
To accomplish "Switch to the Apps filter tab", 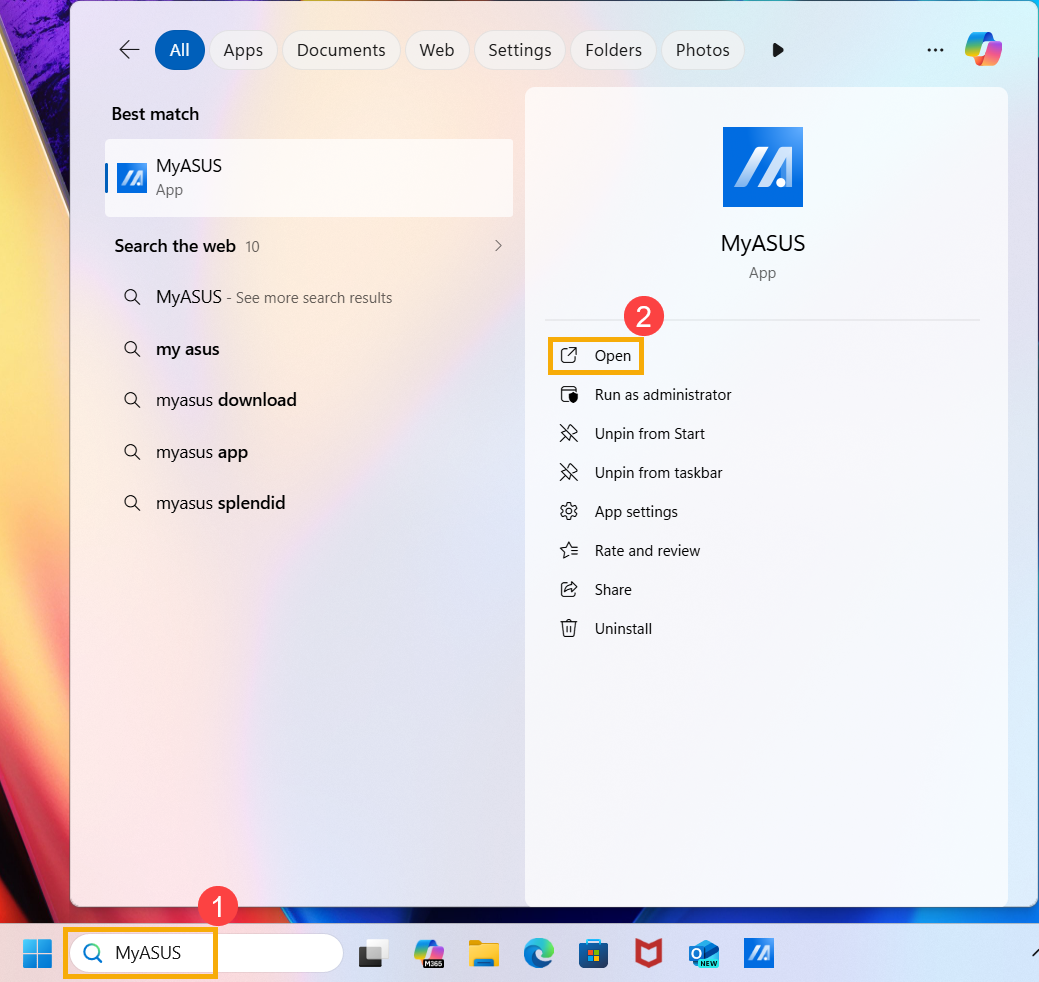I will (x=243, y=50).
